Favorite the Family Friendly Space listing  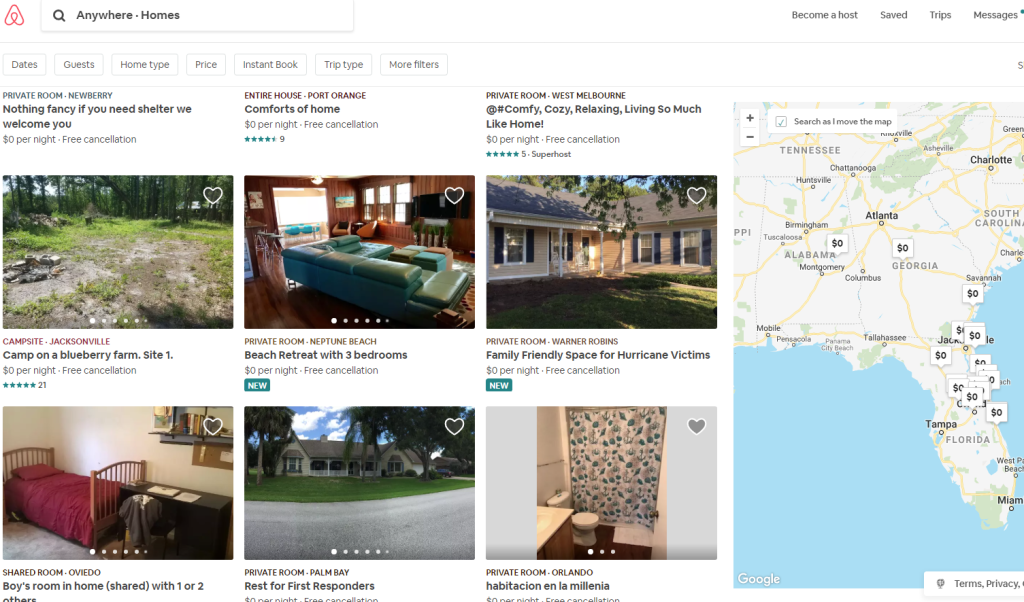[x=696, y=196]
